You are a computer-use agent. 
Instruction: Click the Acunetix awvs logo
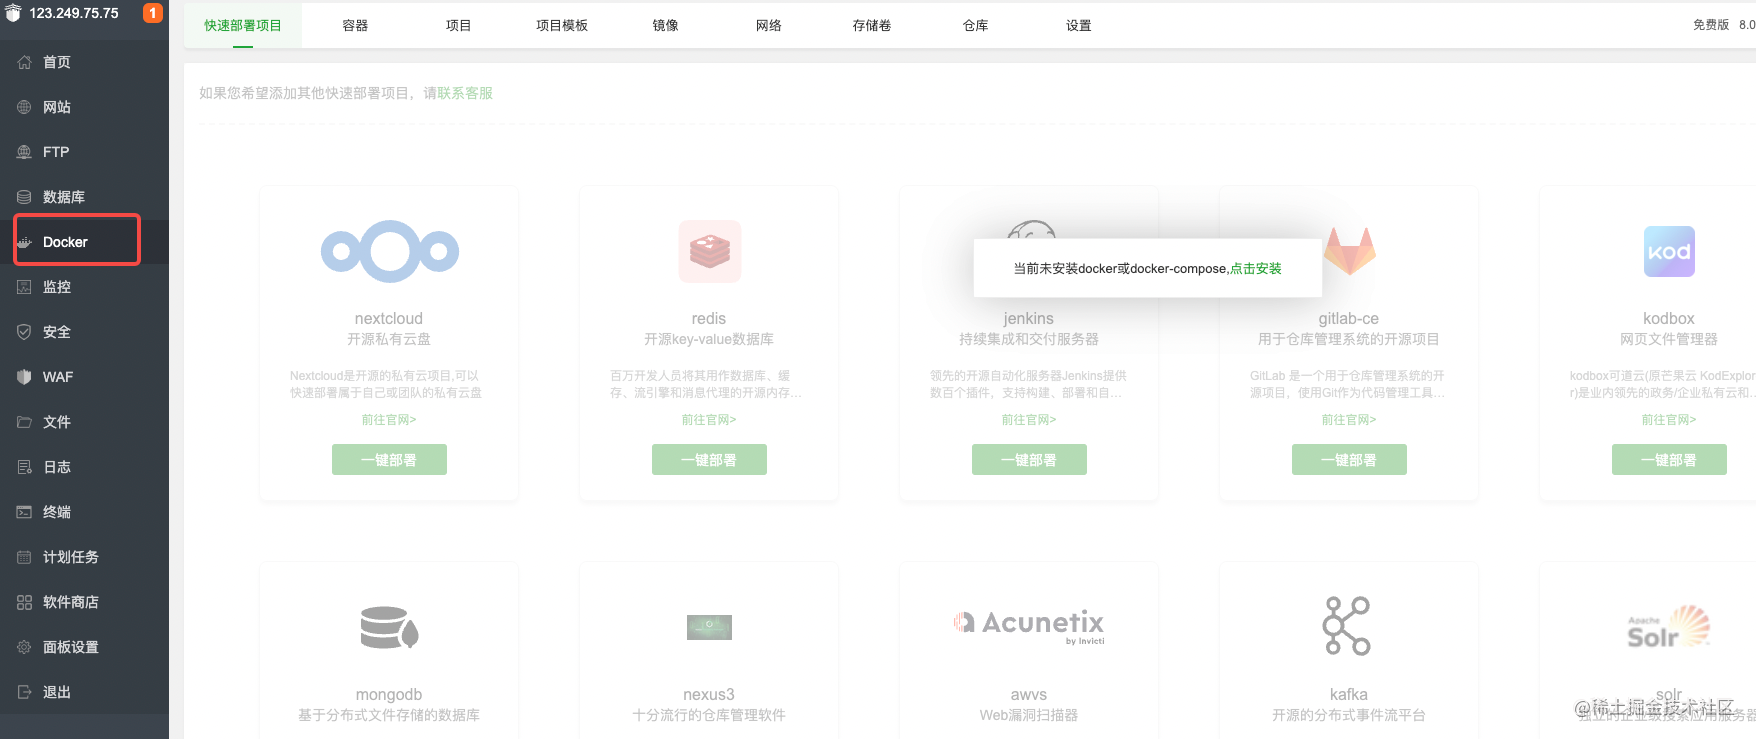click(1029, 625)
